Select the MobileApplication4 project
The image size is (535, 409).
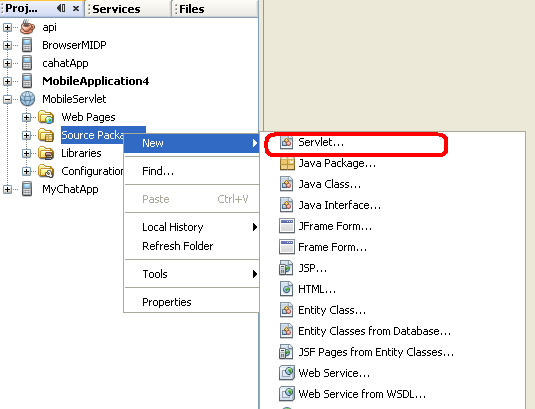(x=96, y=81)
